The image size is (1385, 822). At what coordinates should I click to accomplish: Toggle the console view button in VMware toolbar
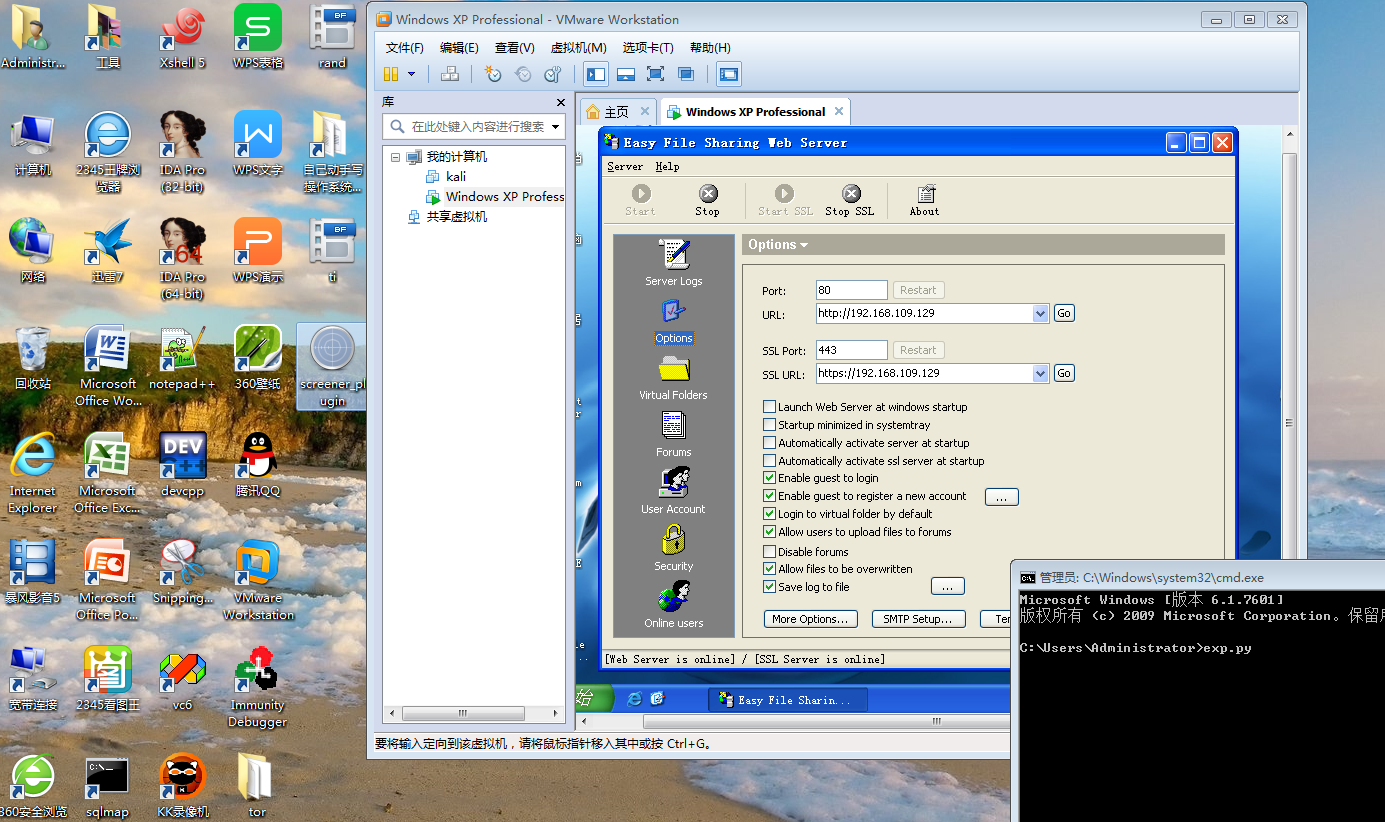pyautogui.click(x=729, y=74)
